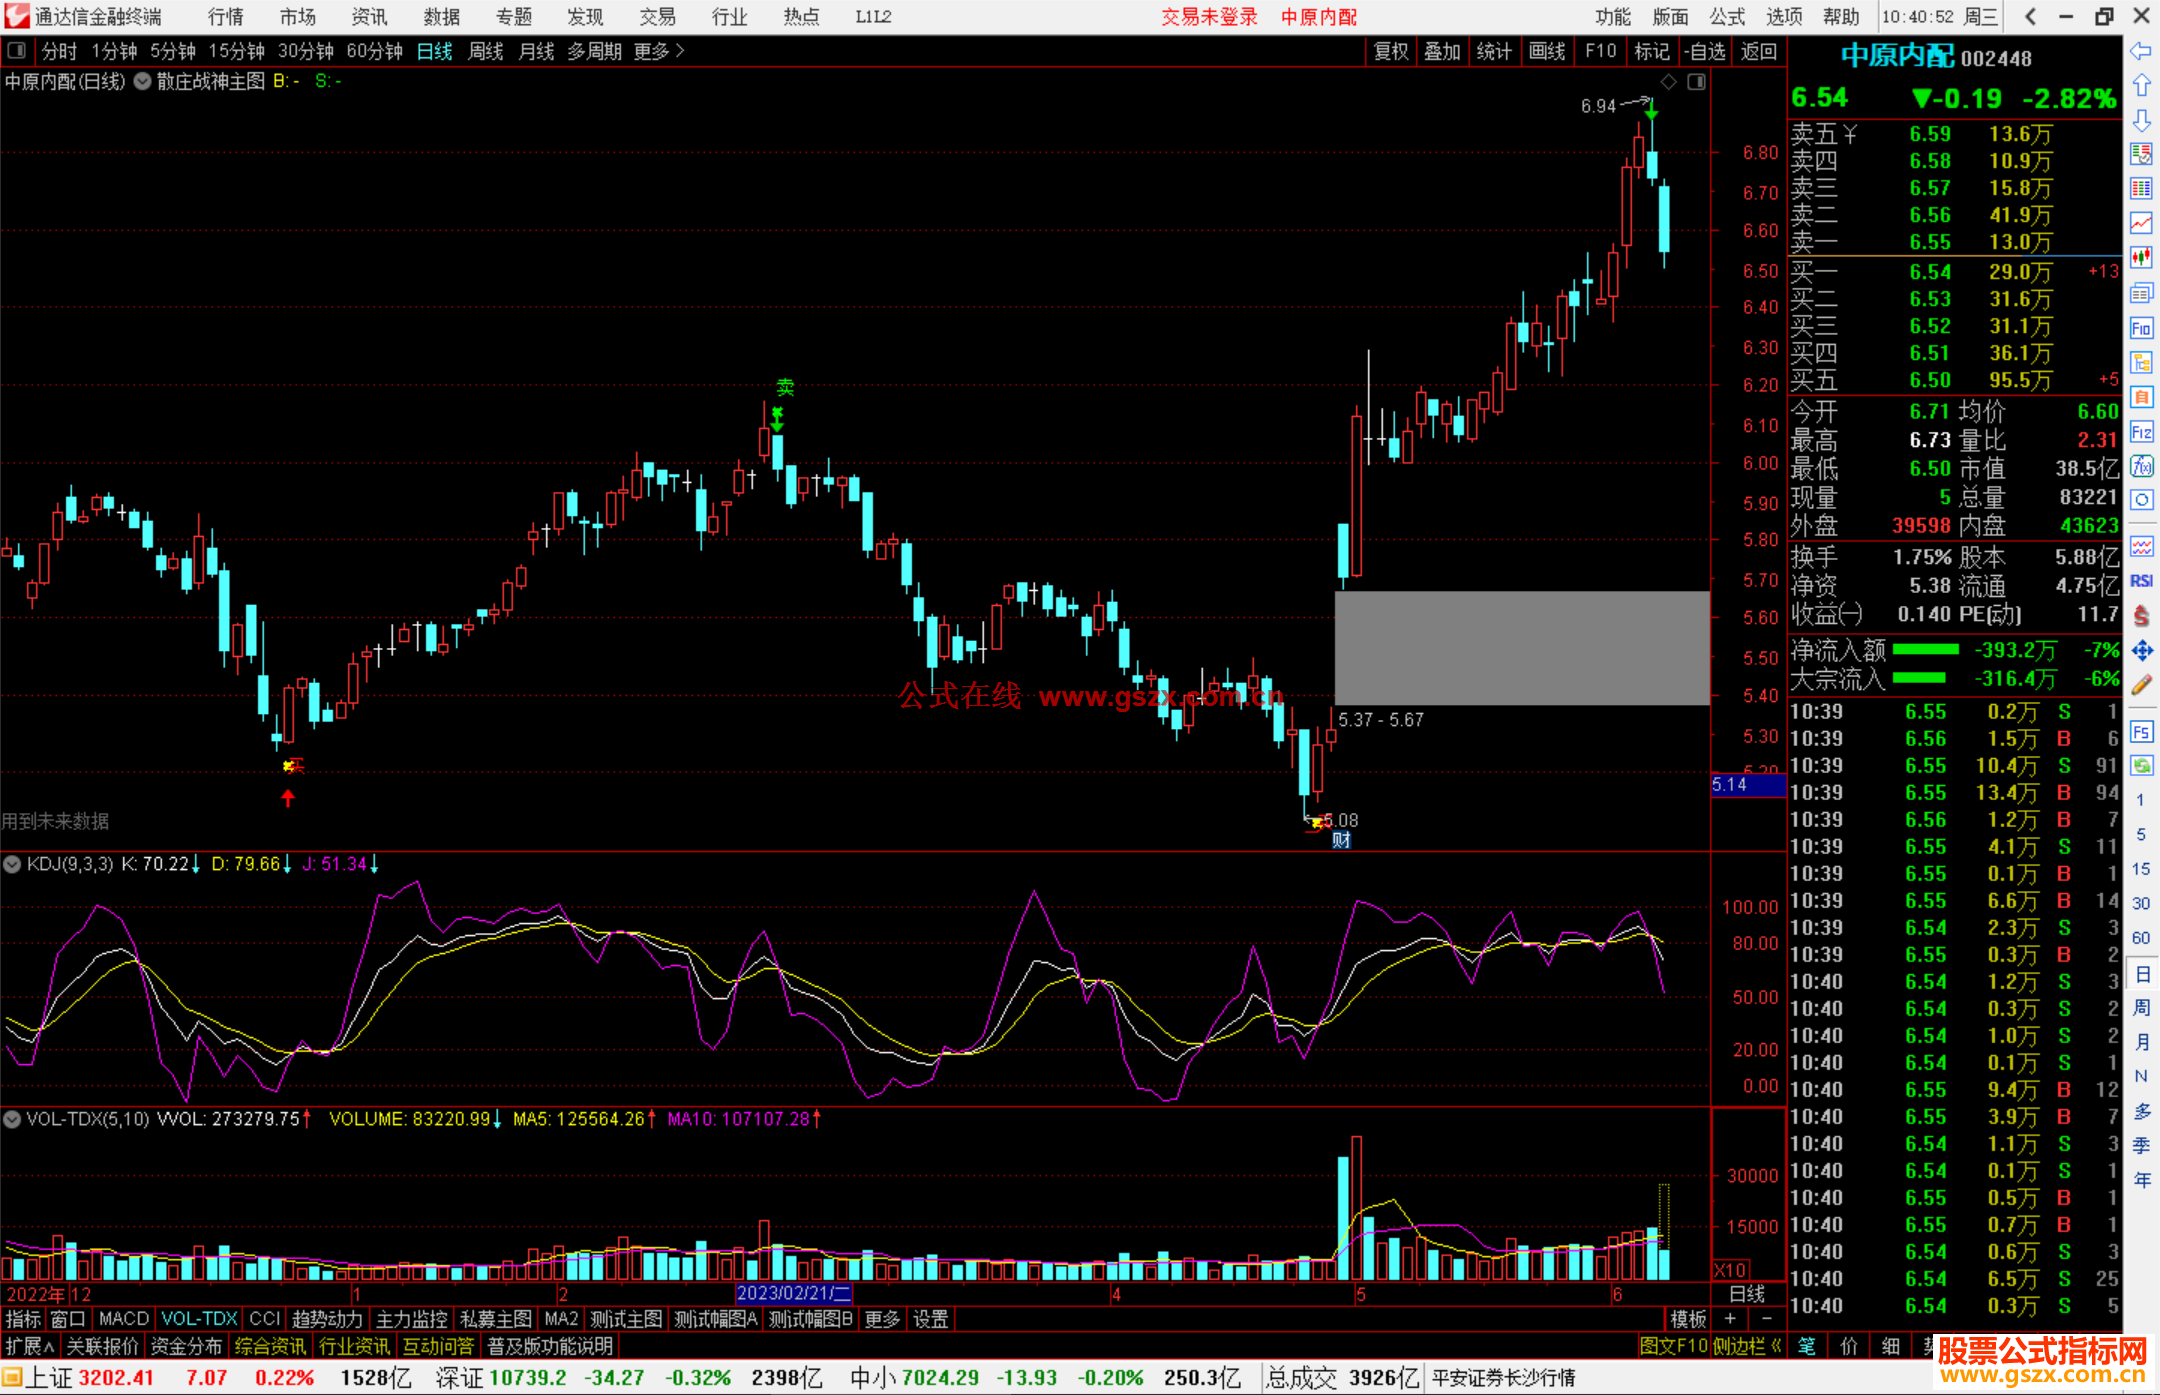
Task: Click the F12 sidebar icon
Action: click(x=2141, y=432)
